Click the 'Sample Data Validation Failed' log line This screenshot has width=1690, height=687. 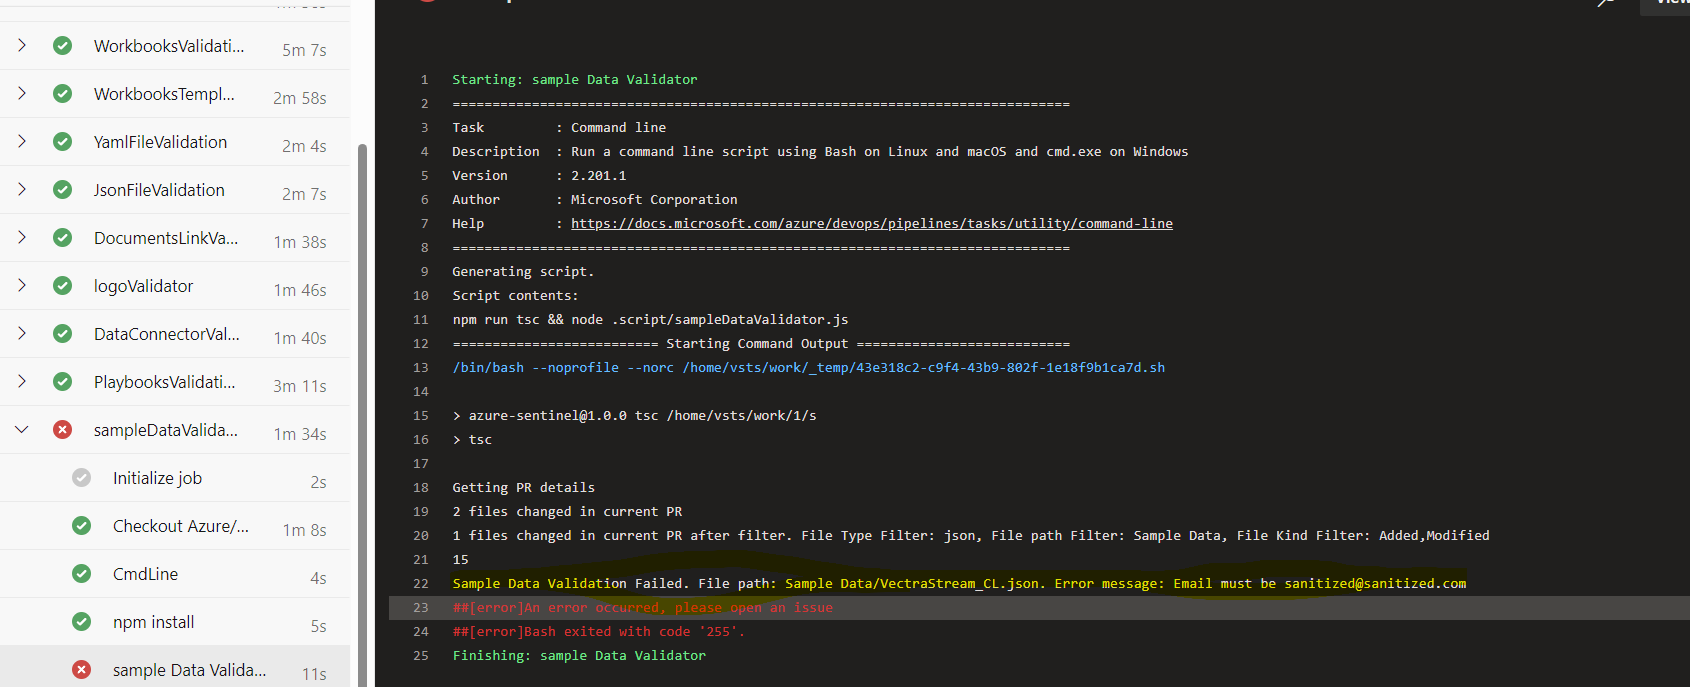coord(959,583)
